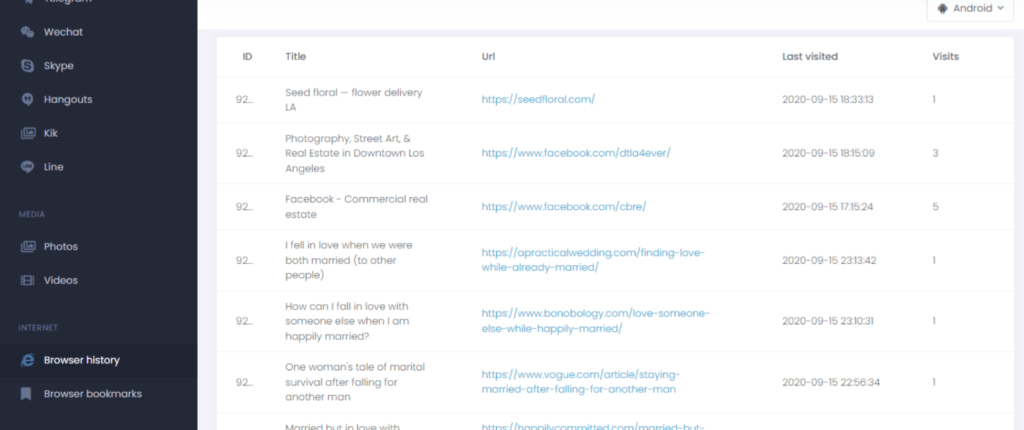
Task: Click the Last visited column header
Action: (x=810, y=57)
